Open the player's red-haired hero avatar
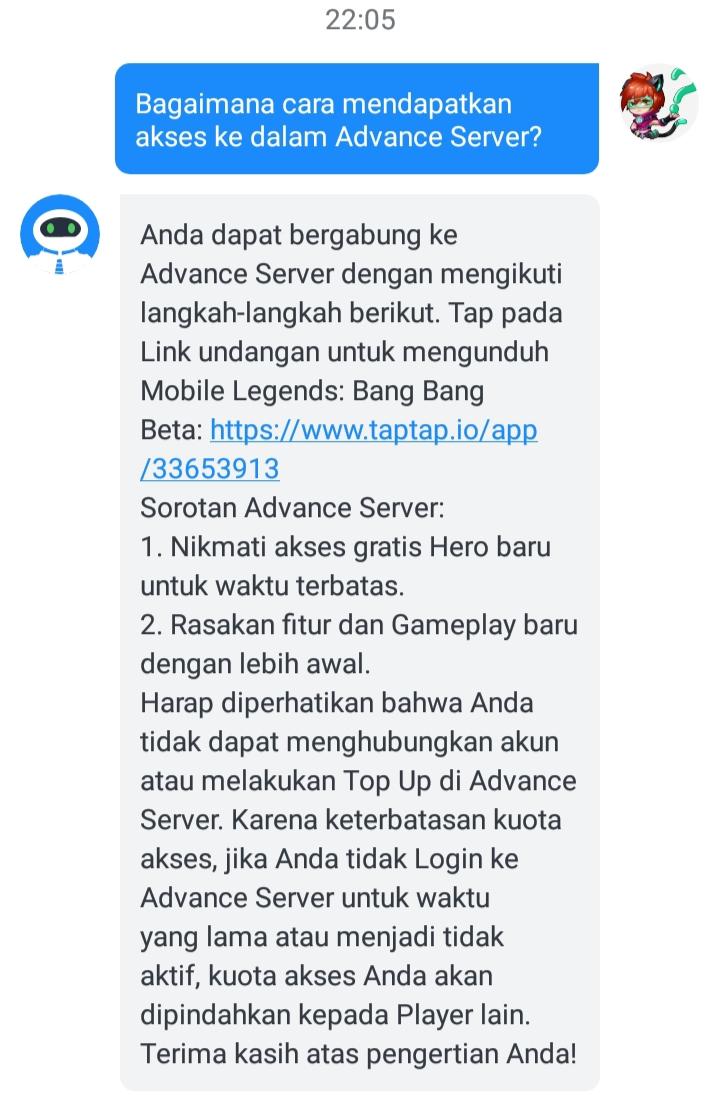 659,103
